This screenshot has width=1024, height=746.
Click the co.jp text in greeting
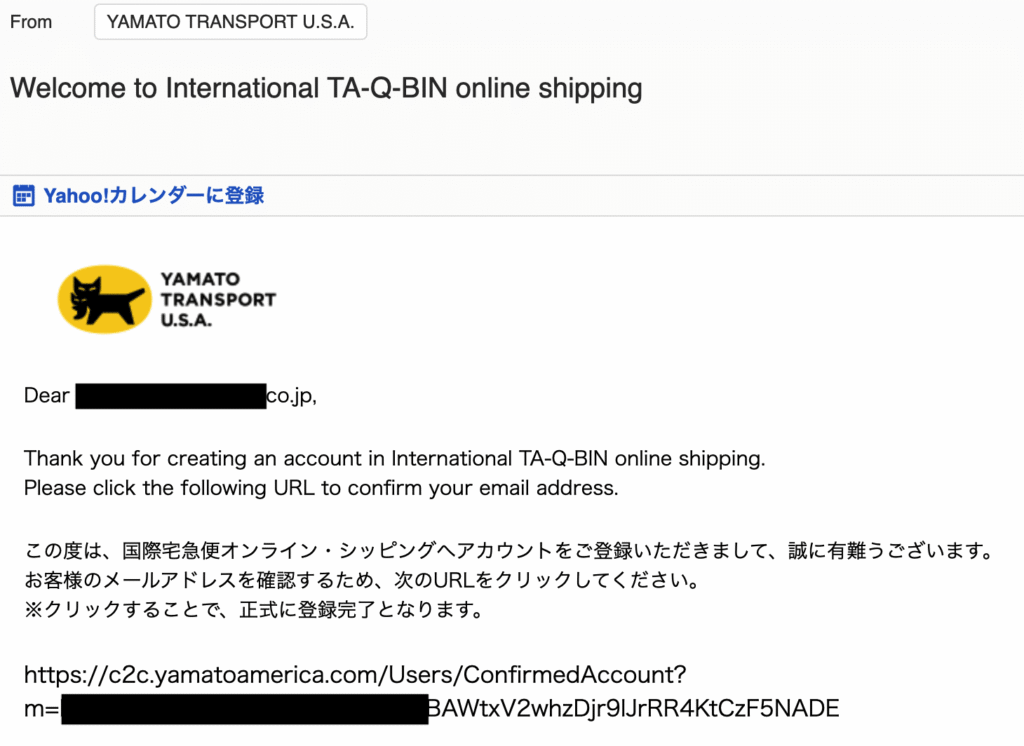pos(291,396)
